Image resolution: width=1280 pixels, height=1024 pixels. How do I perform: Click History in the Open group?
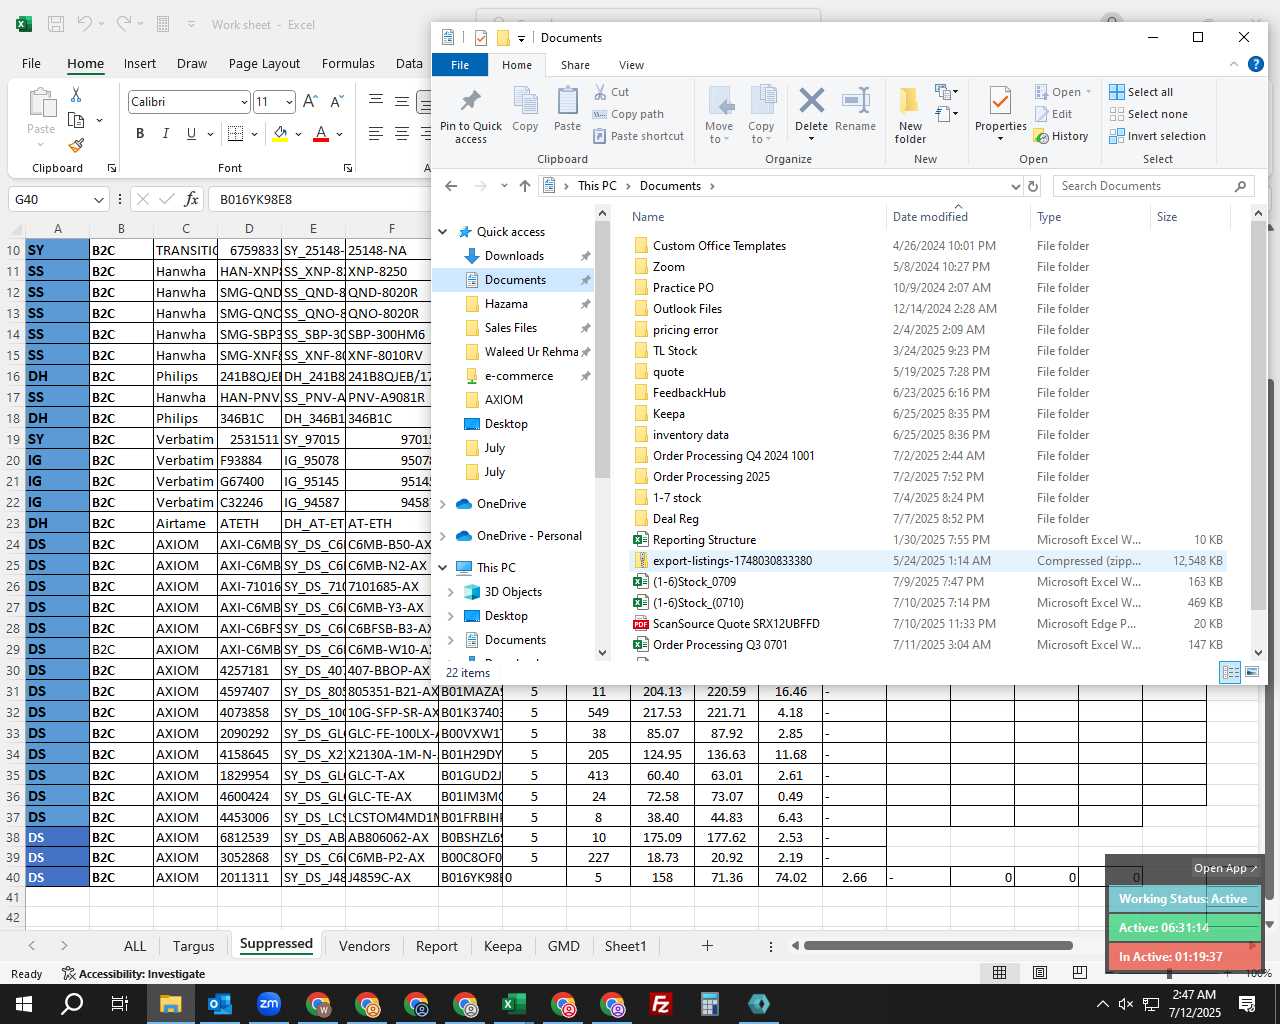(x=1062, y=136)
